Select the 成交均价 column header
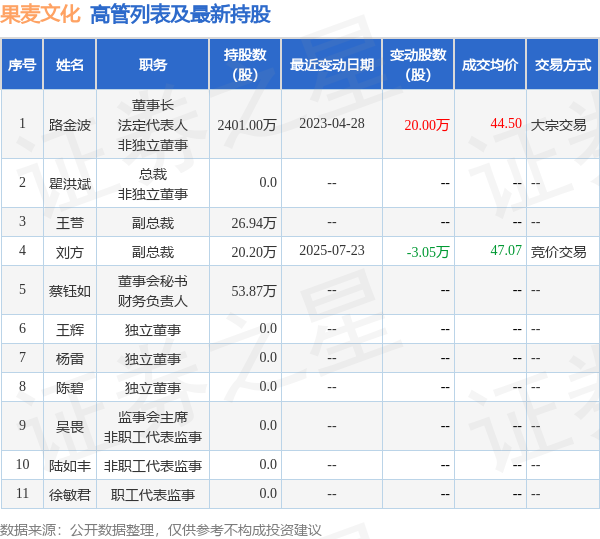Image resolution: width=600 pixels, height=539 pixels. pos(490,65)
